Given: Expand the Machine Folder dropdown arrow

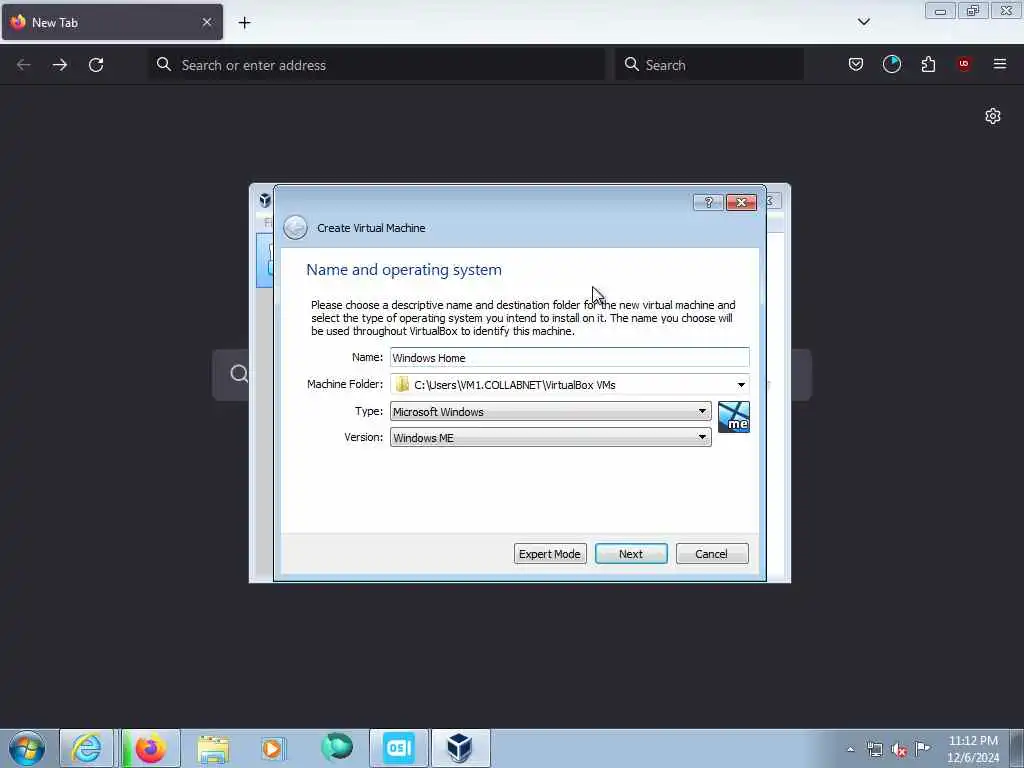Looking at the screenshot, I should (741, 385).
